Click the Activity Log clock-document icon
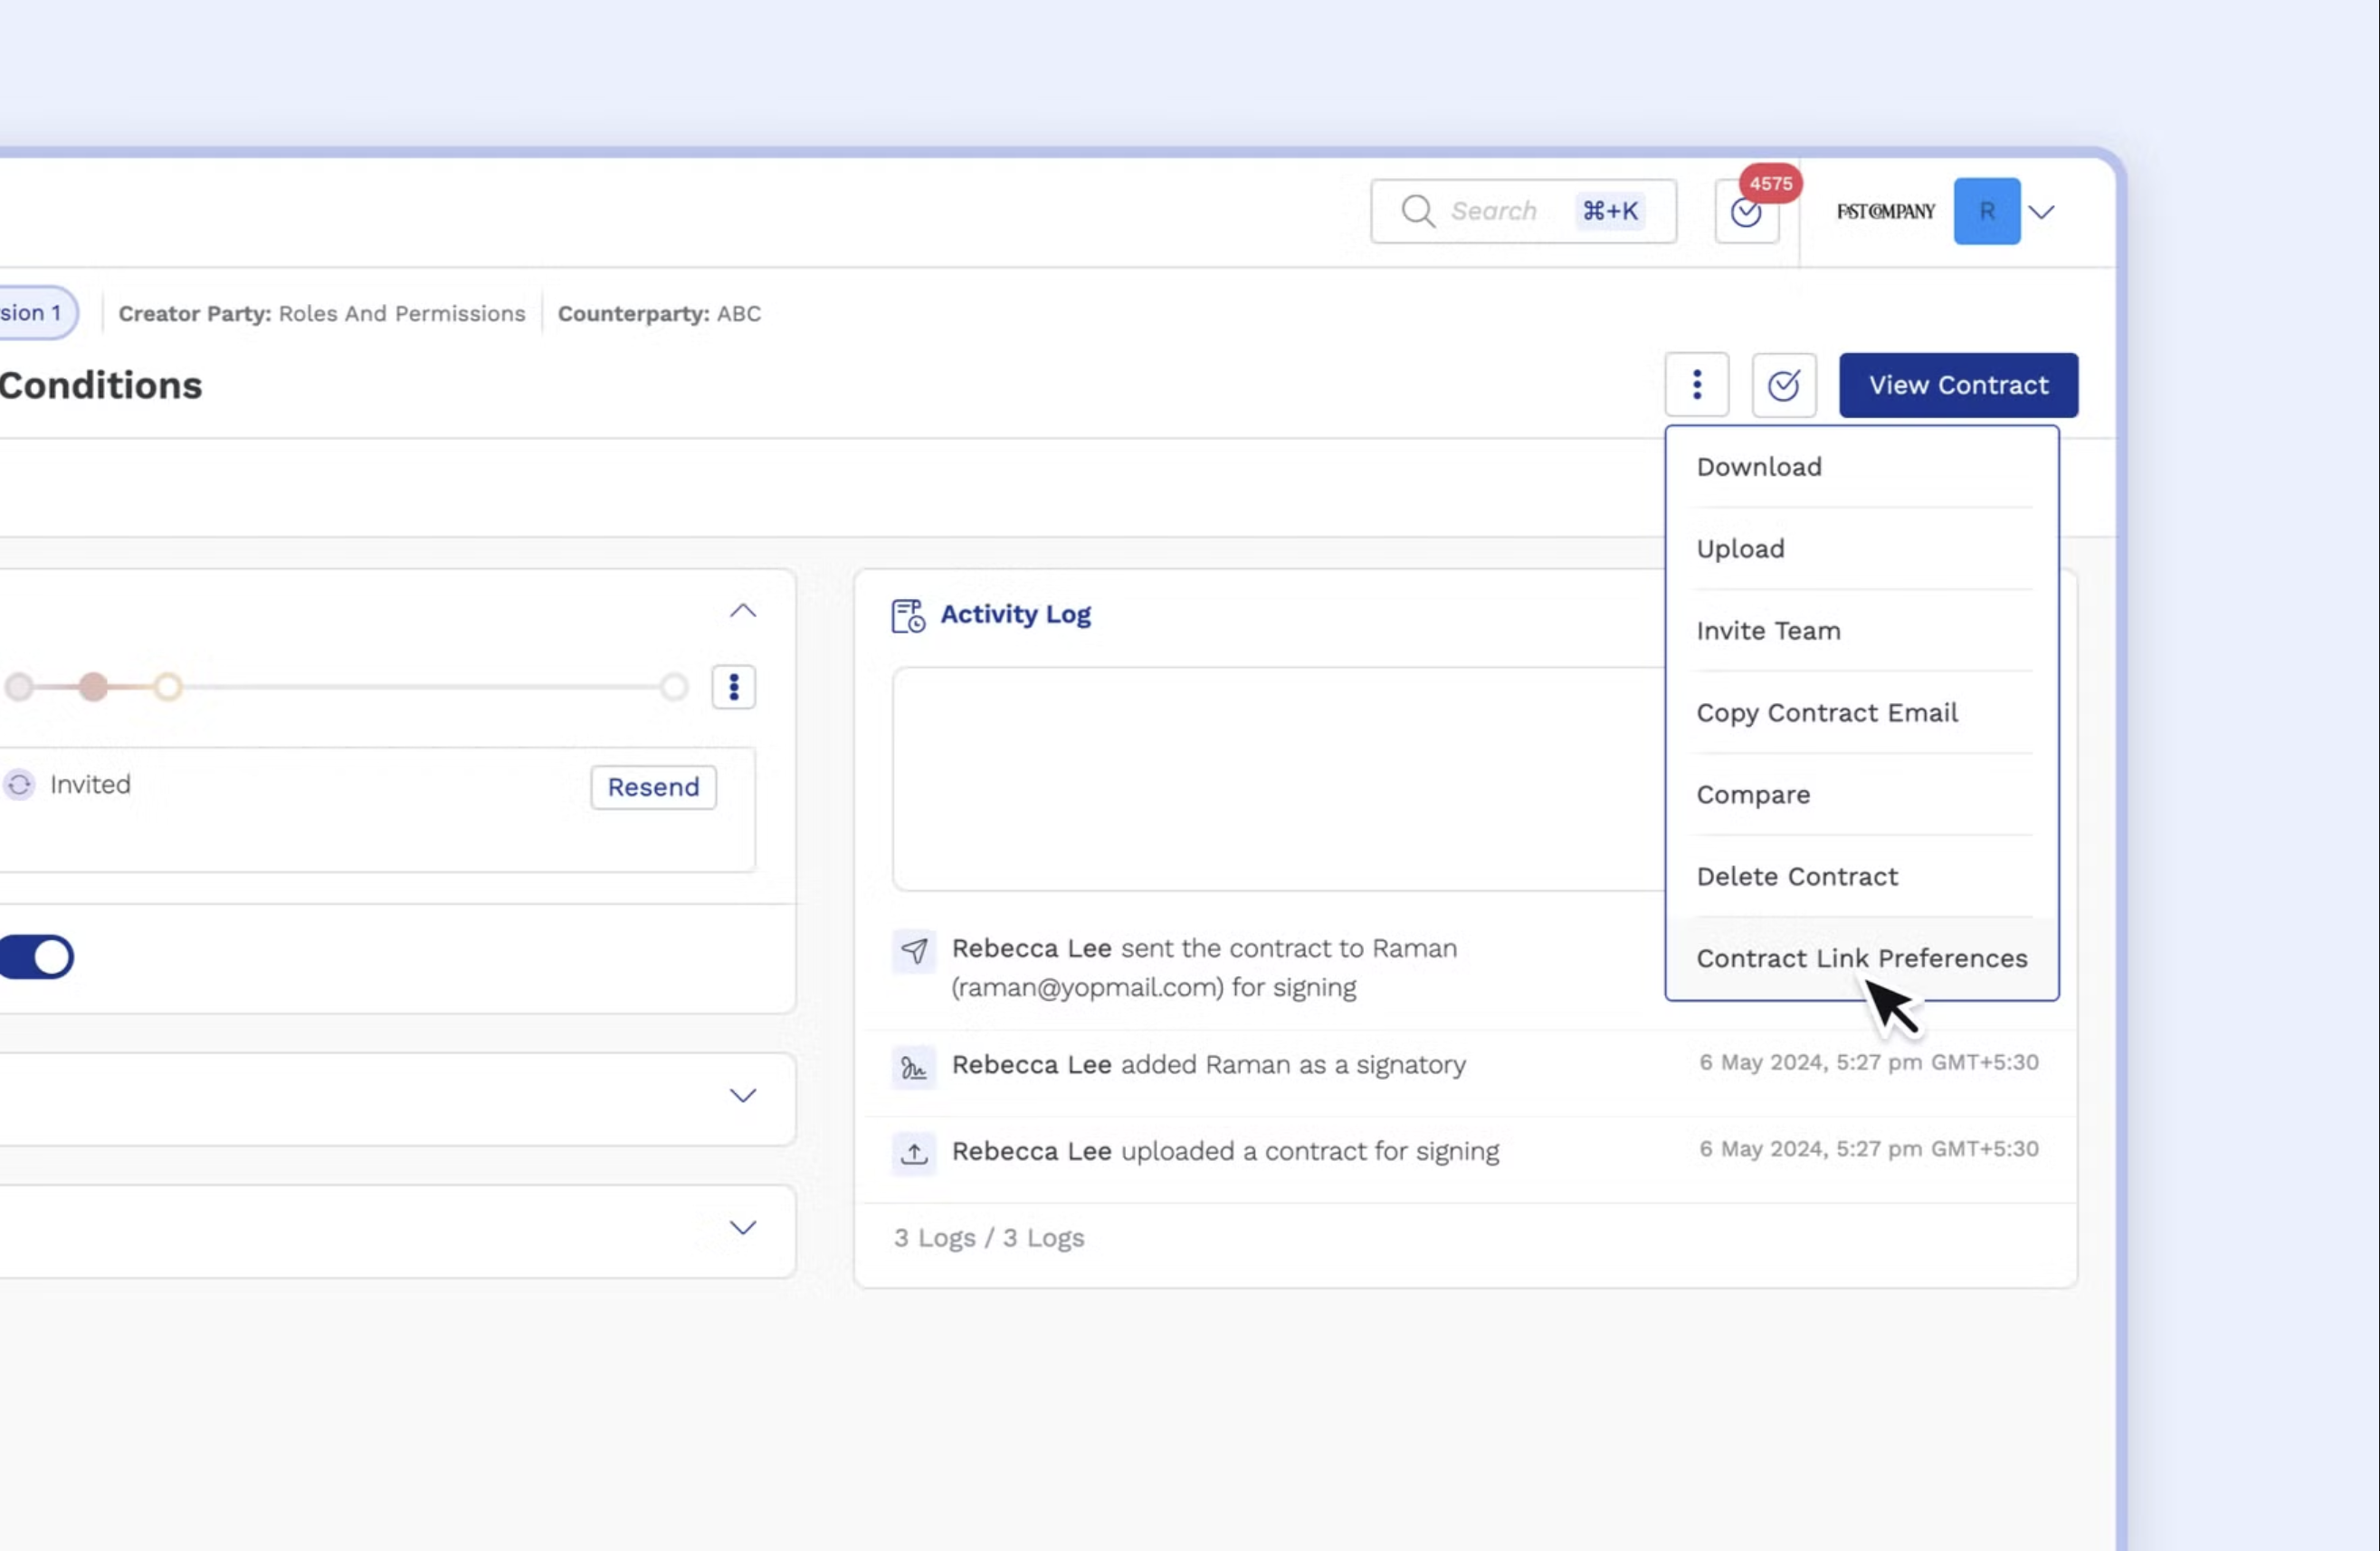 pyautogui.click(x=907, y=615)
